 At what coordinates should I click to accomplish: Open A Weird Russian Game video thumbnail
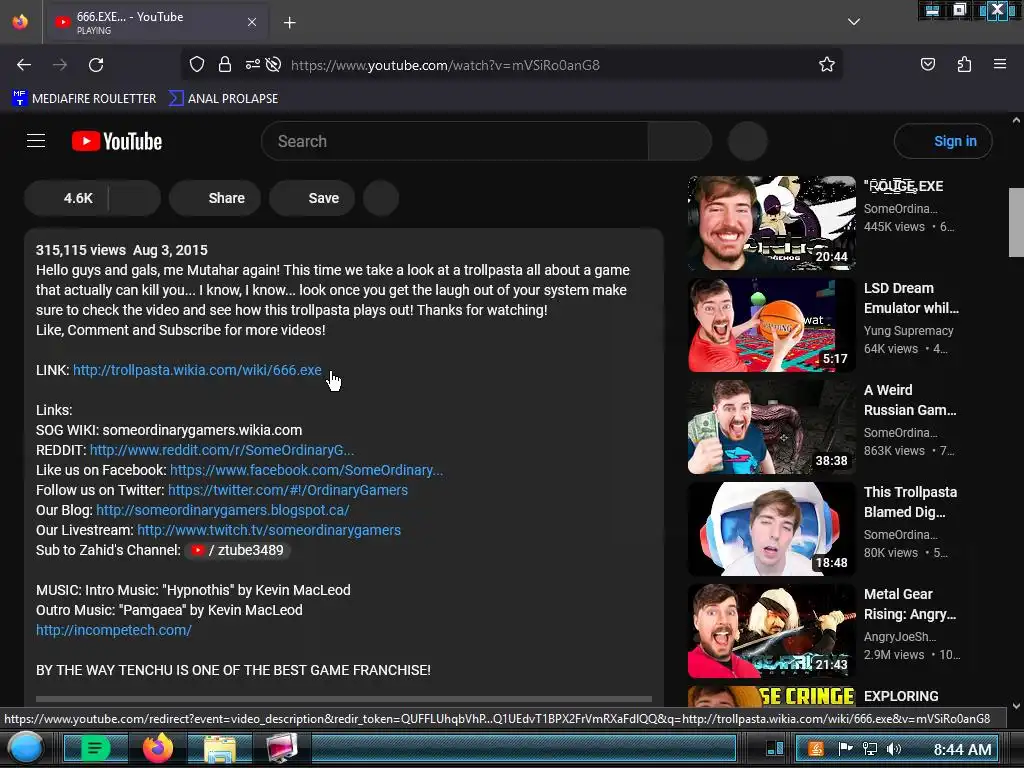pos(771,426)
